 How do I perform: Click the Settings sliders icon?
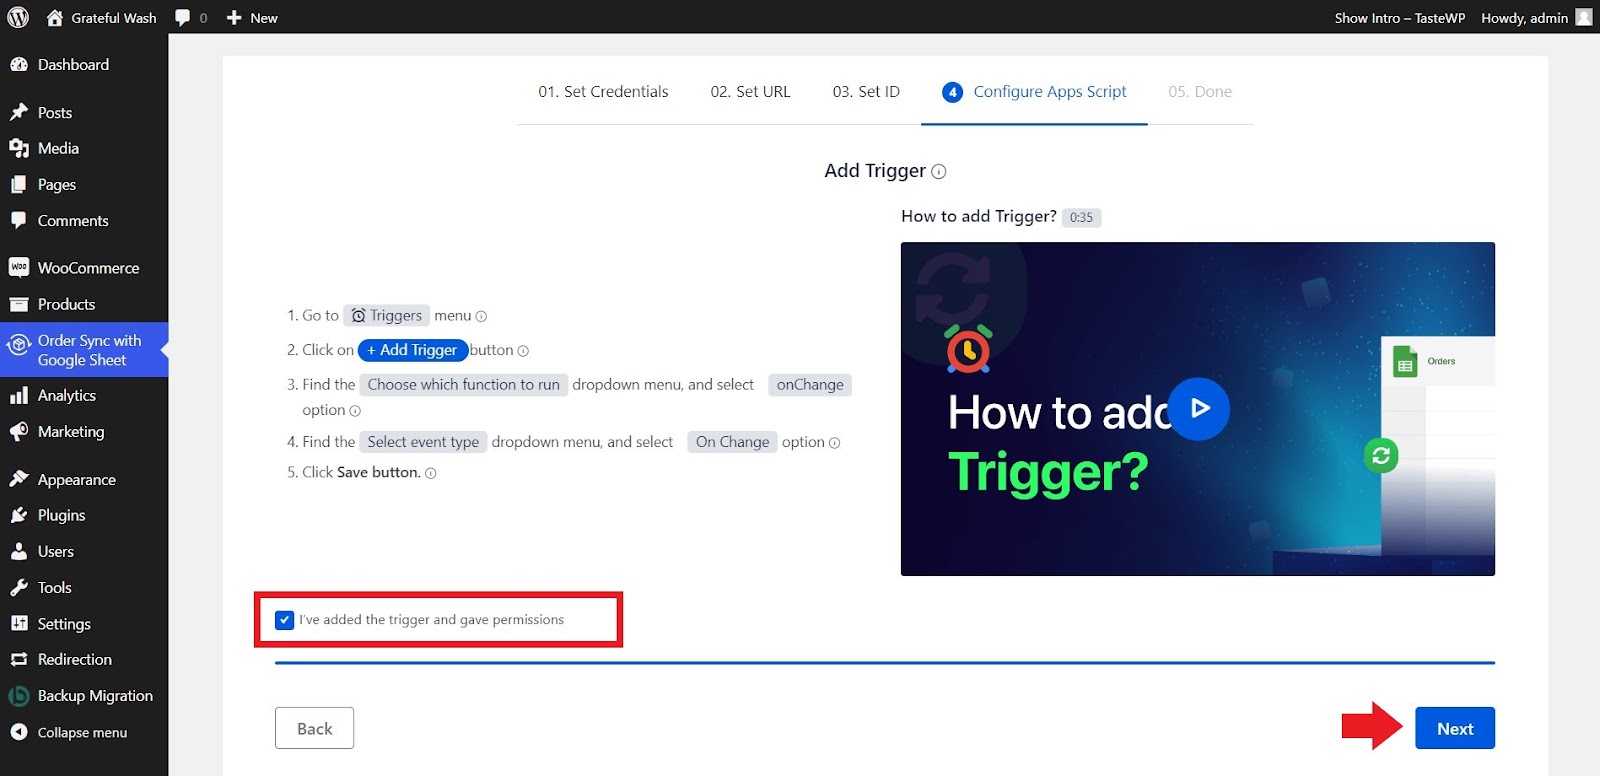(19, 623)
